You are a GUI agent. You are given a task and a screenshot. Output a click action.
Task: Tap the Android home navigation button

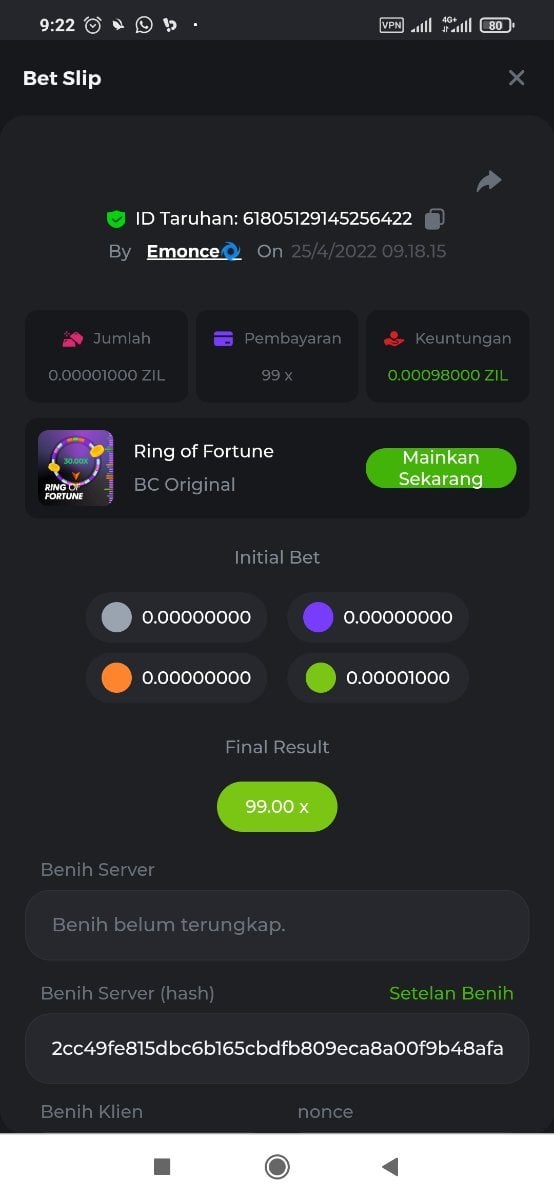(x=277, y=1166)
